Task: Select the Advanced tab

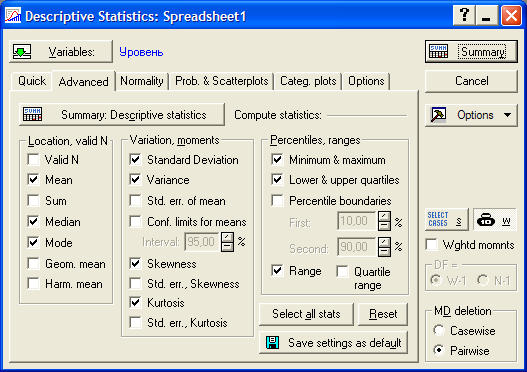Action: (83, 82)
